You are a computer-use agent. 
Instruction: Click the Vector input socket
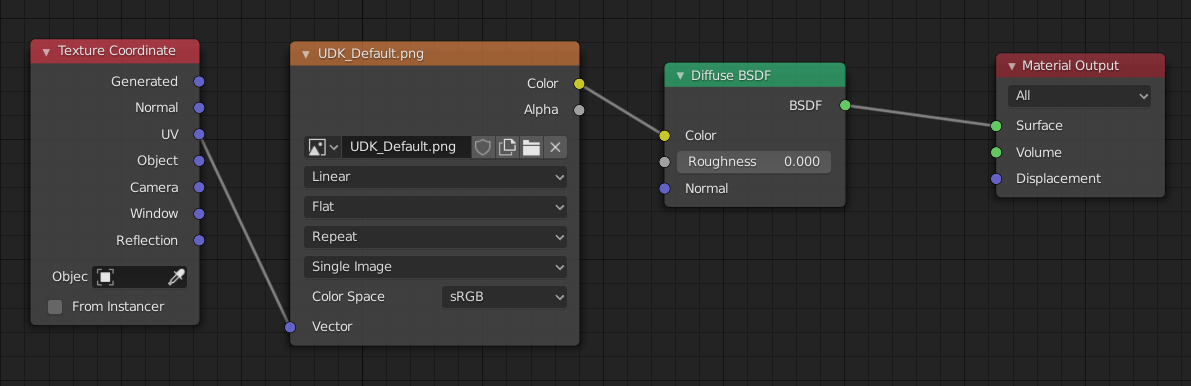pos(290,327)
